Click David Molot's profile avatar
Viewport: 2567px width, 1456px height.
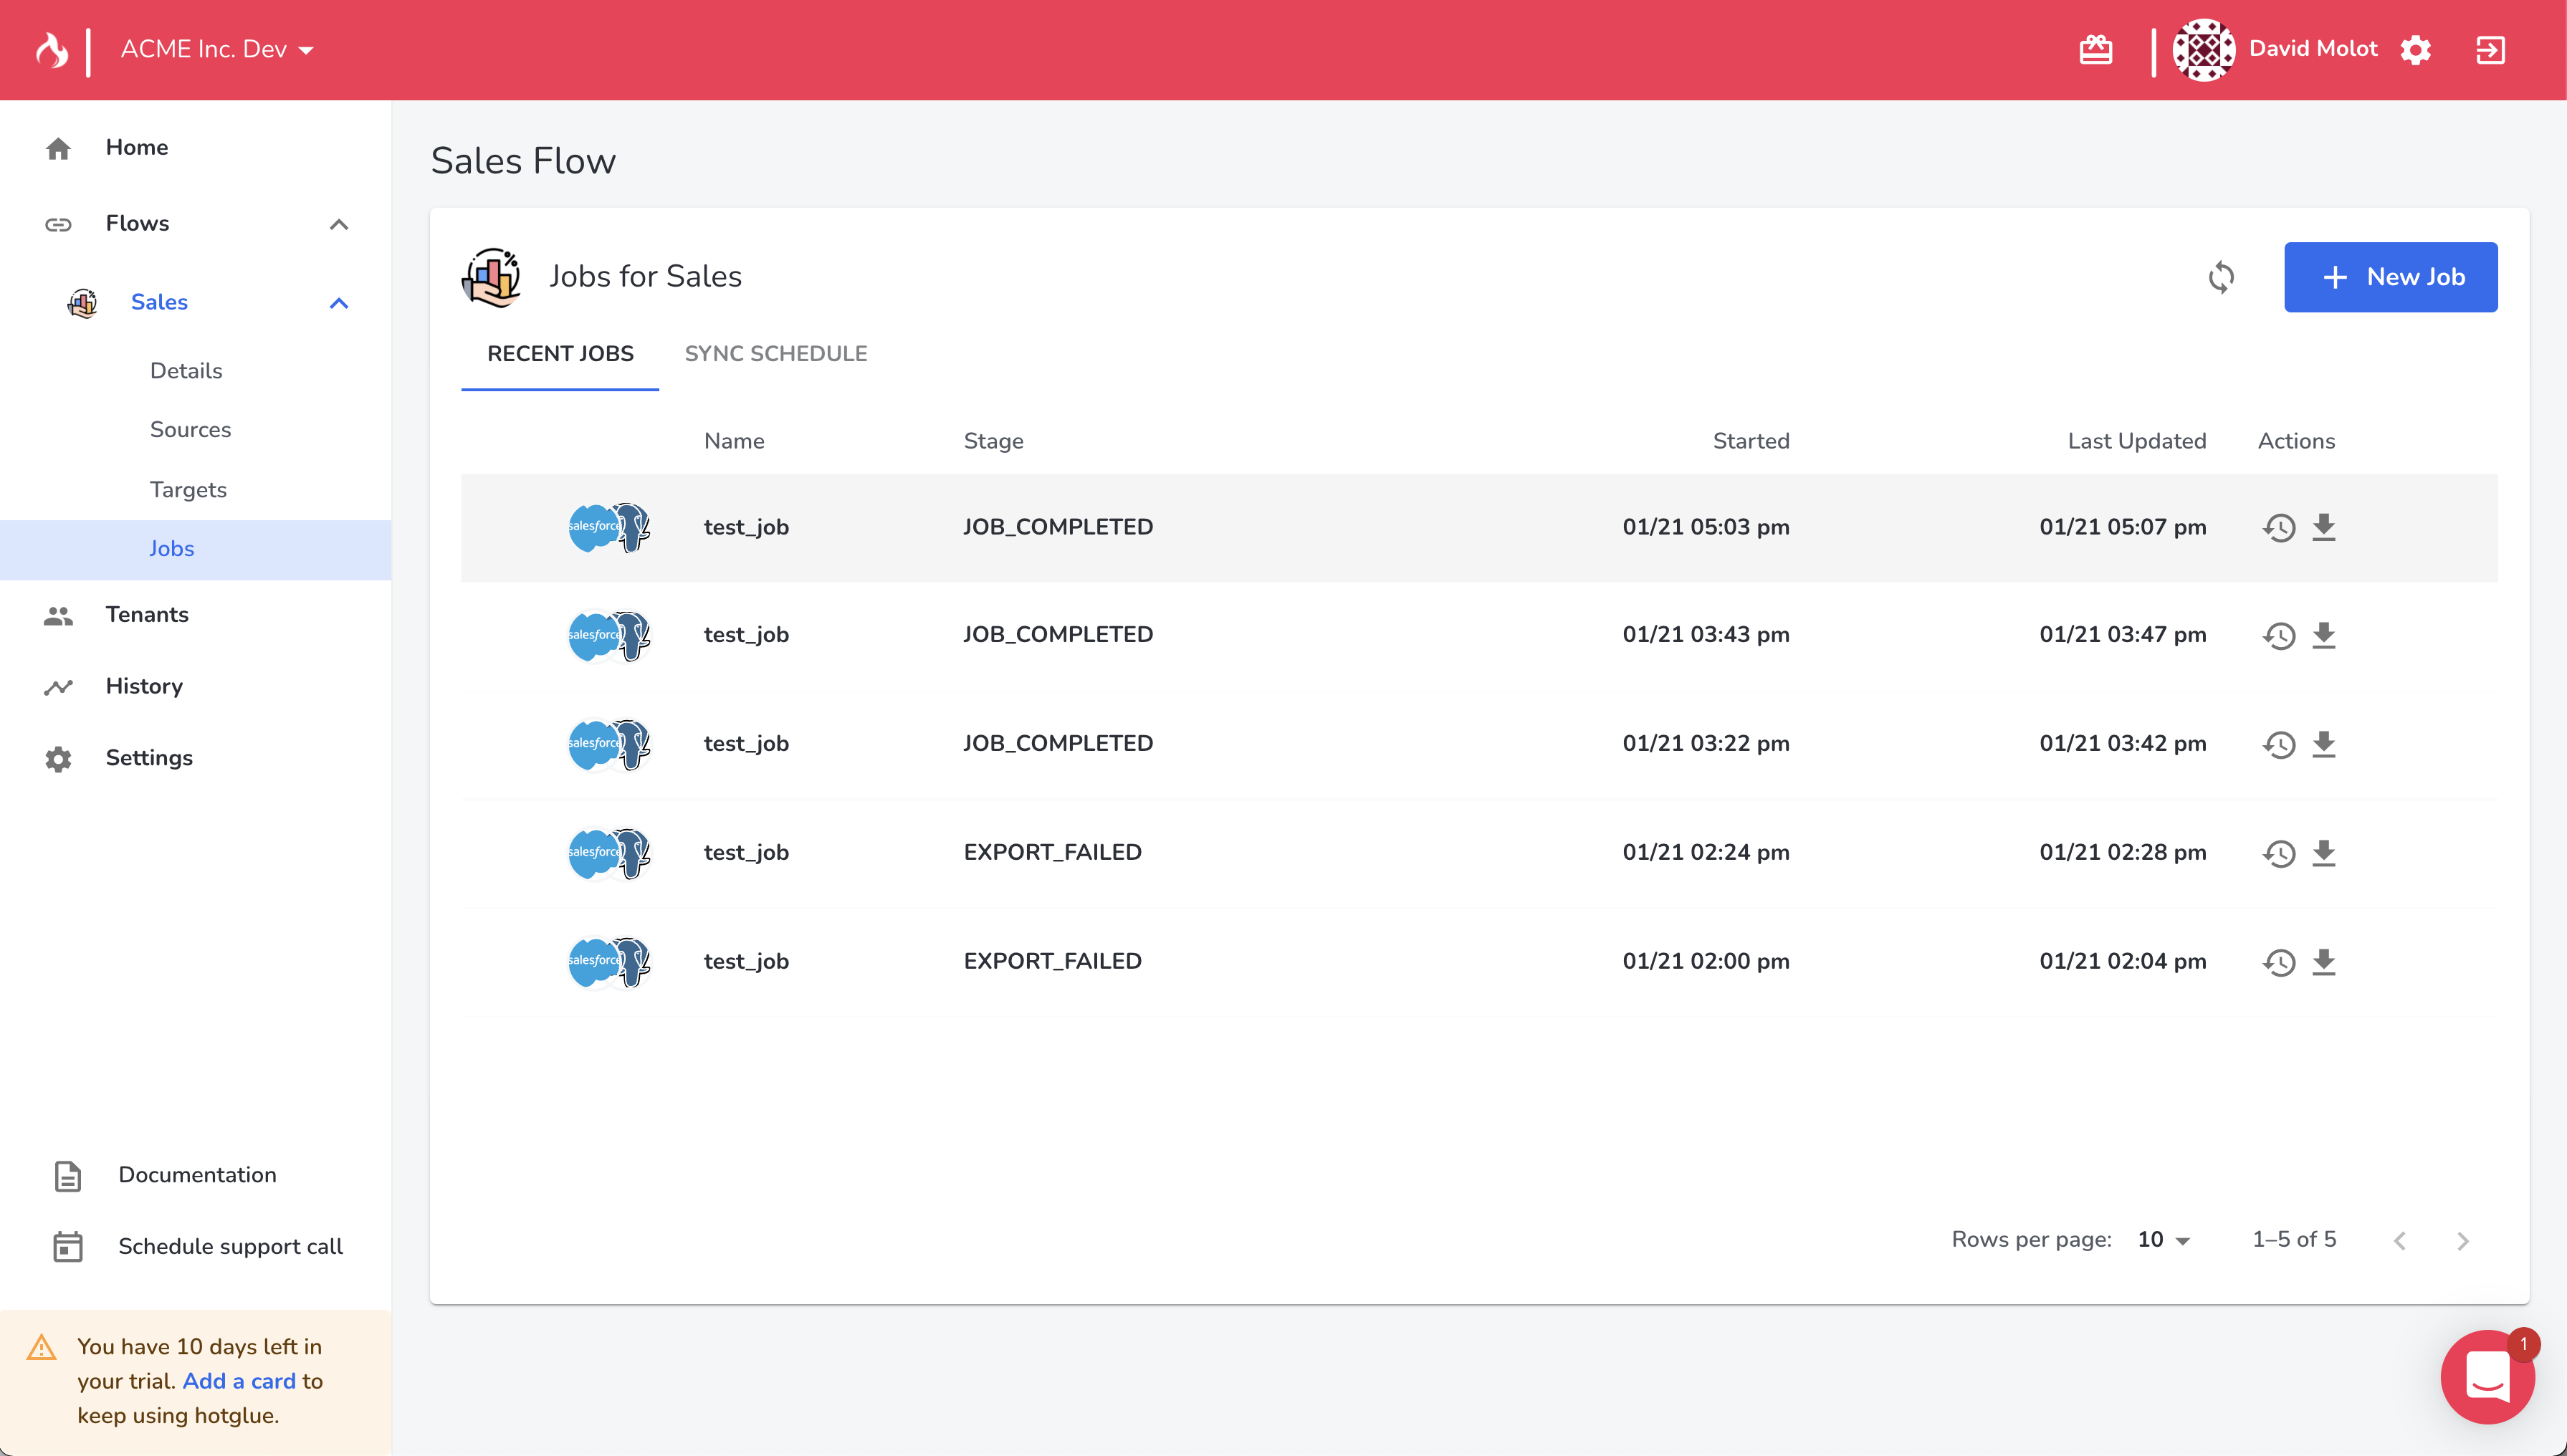pyautogui.click(x=2203, y=49)
